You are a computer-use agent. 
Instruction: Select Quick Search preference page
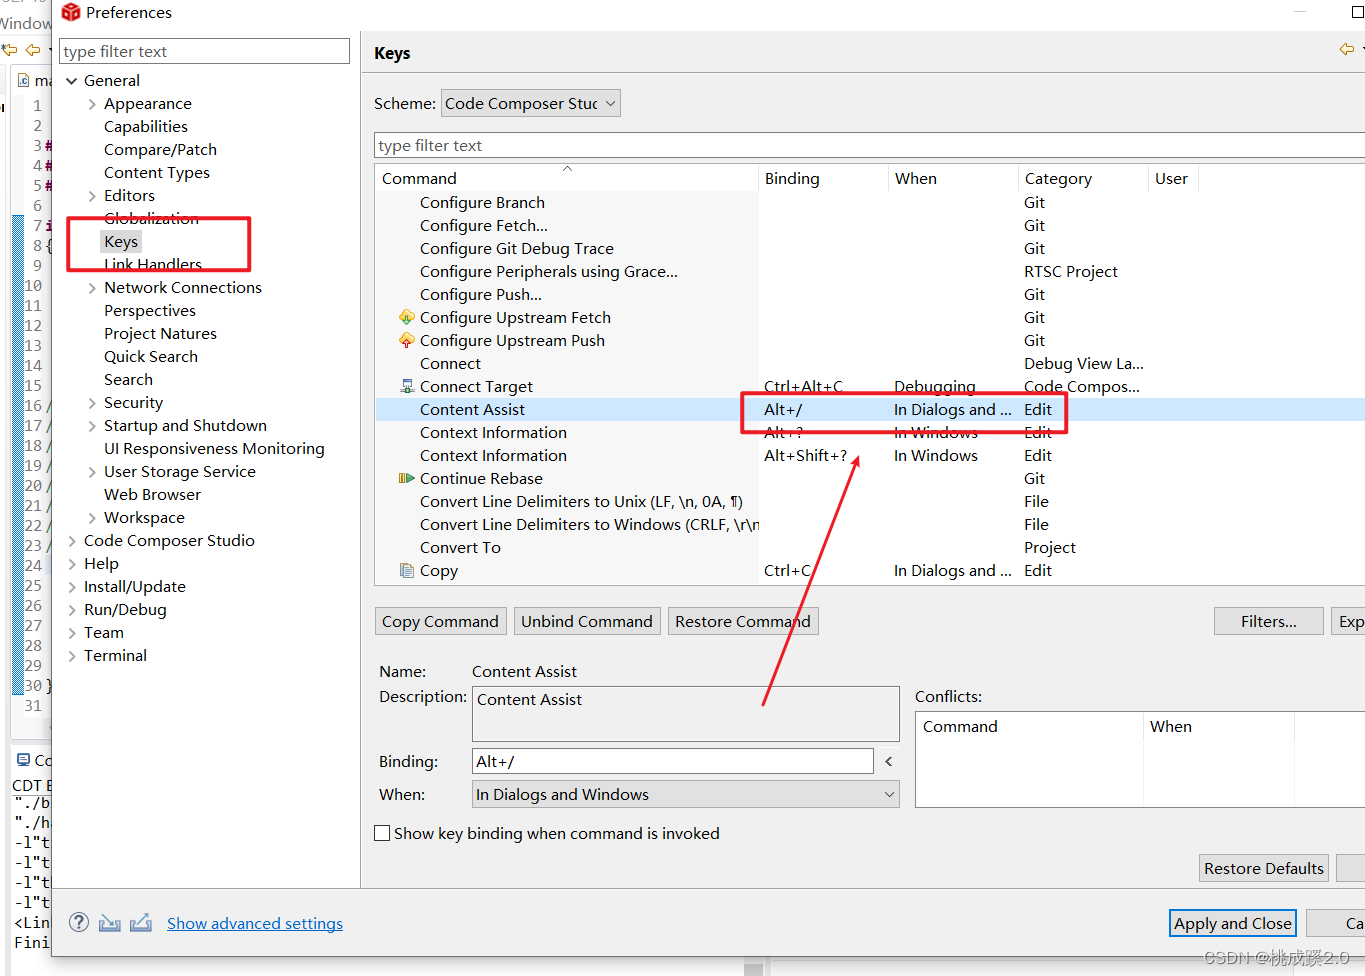(151, 356)
